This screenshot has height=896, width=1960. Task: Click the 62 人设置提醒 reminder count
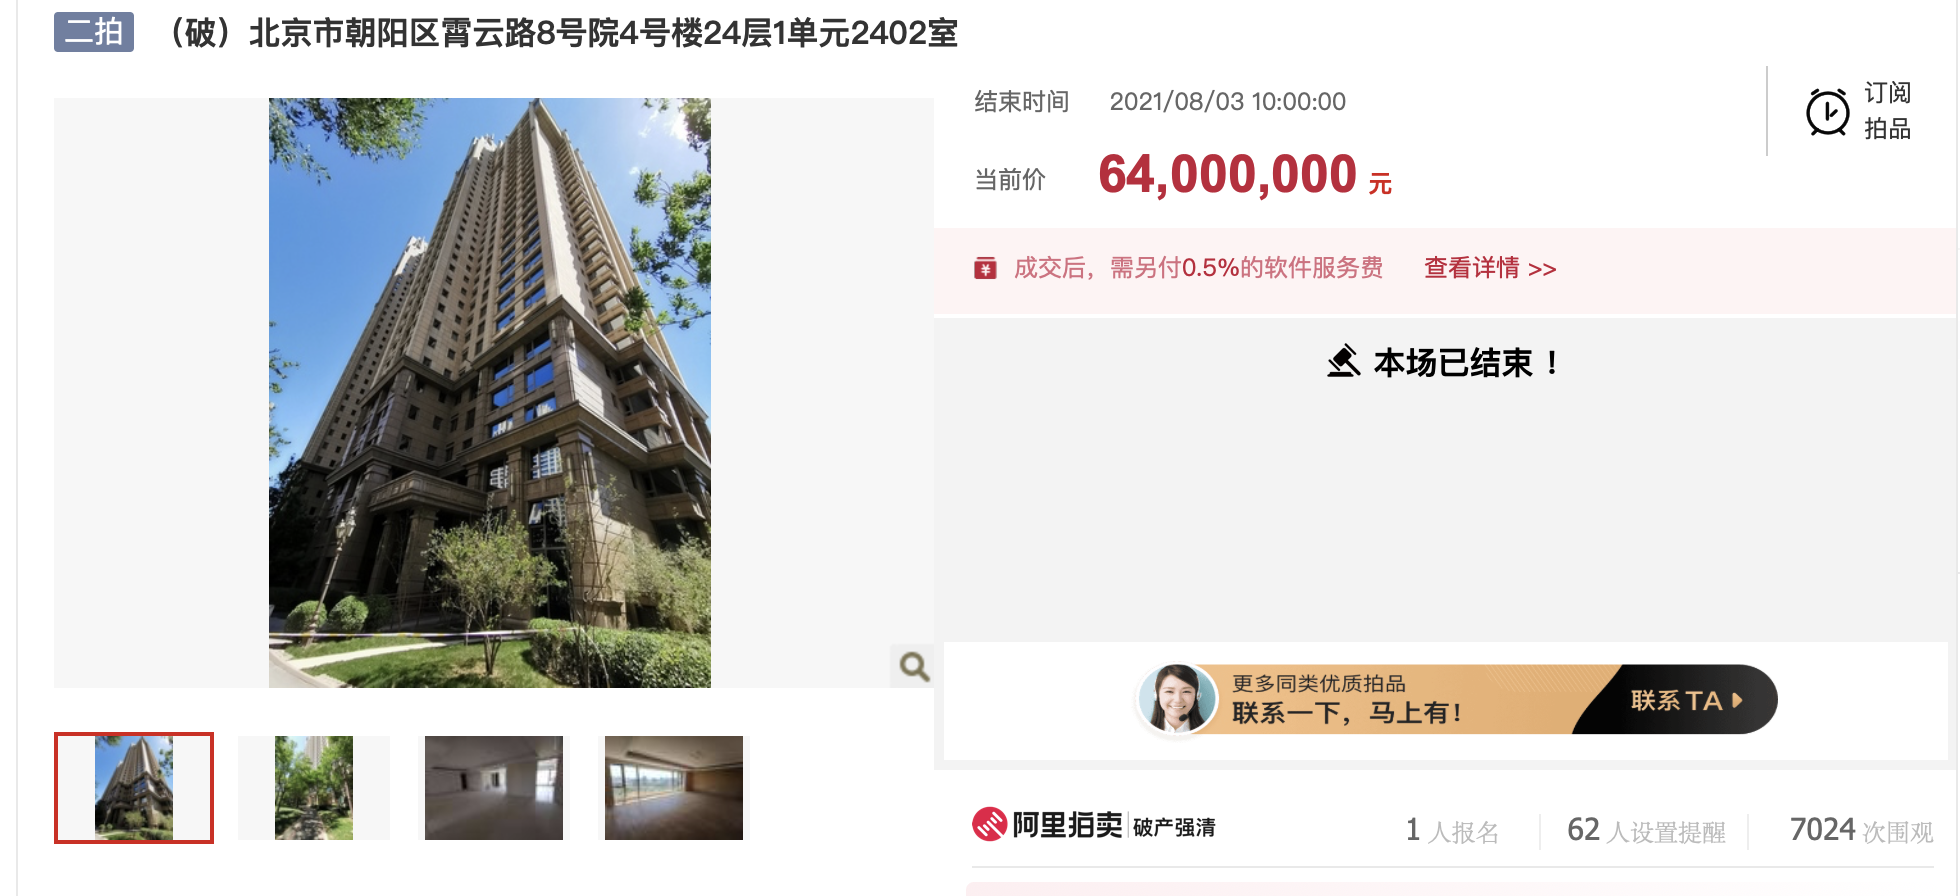pyautogui.click(x=1646, y=830)
